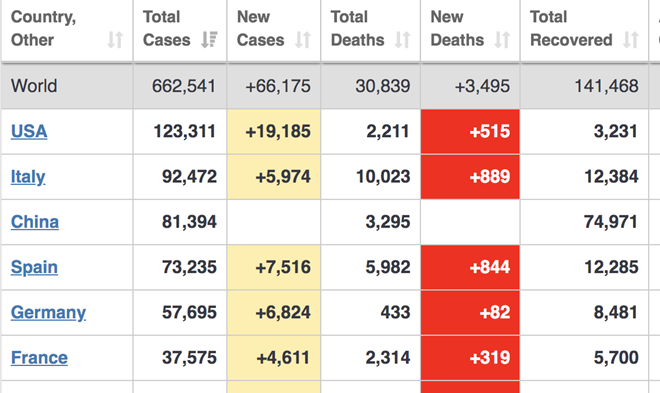Select China total recovered value 74,971
The height and width of the screenshot is (393, 660).
(x=611, y=222)
